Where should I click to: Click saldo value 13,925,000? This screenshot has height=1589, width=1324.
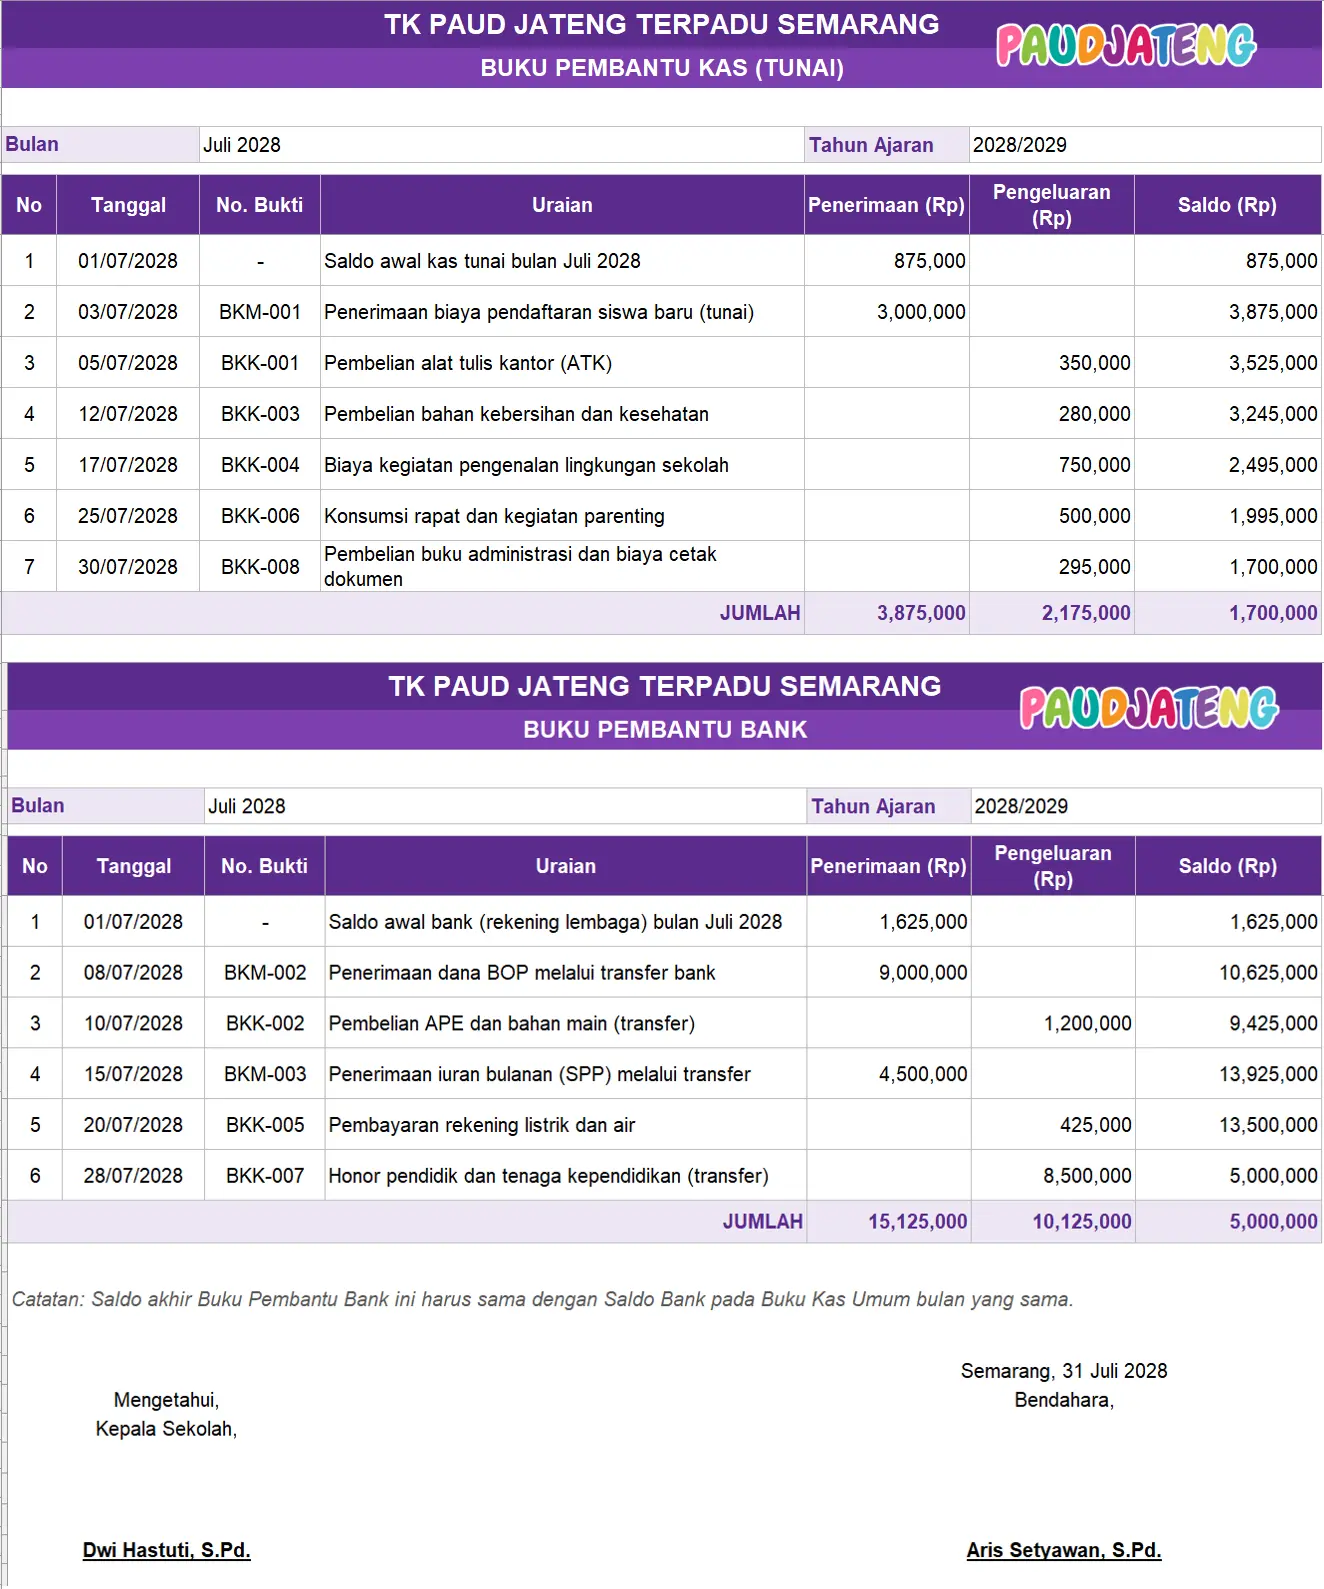1229,1075
